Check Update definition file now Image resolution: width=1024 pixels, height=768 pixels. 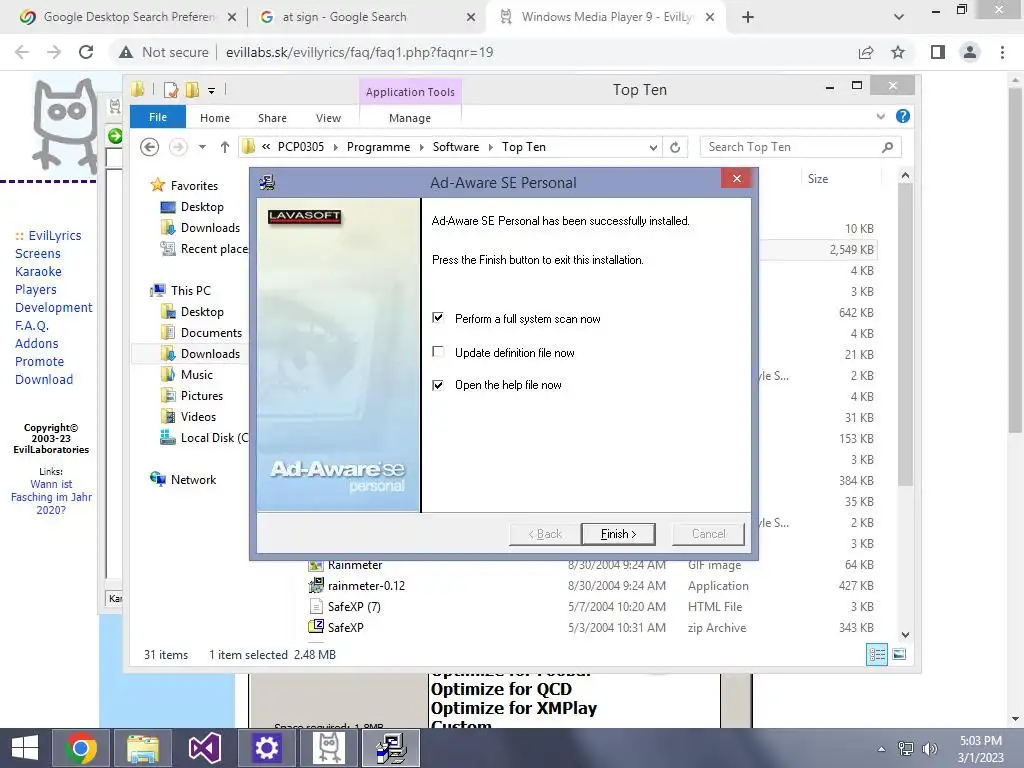point(438,352)
